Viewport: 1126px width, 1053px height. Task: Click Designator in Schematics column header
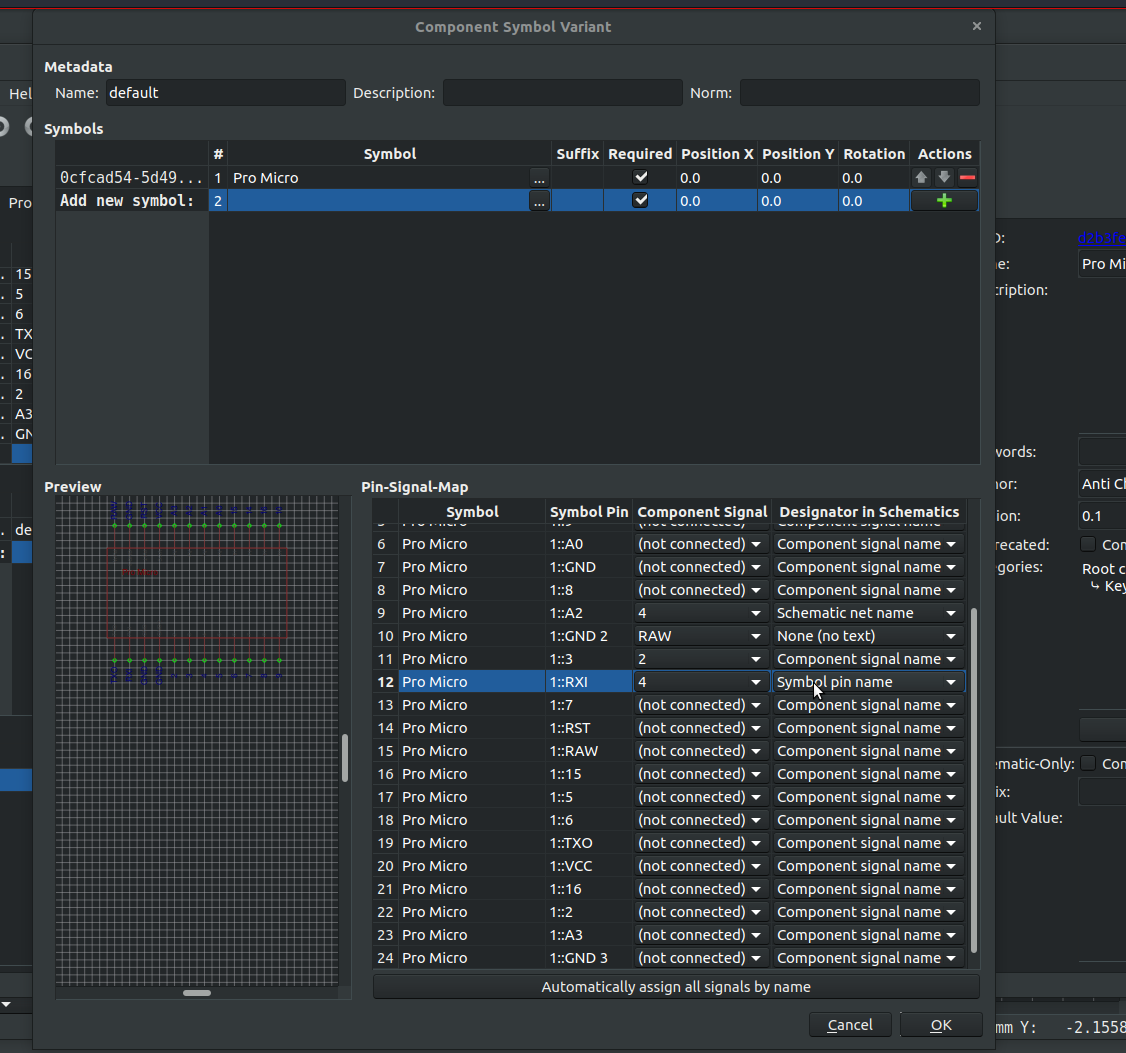pyautogui.click(x=869, y=512)
